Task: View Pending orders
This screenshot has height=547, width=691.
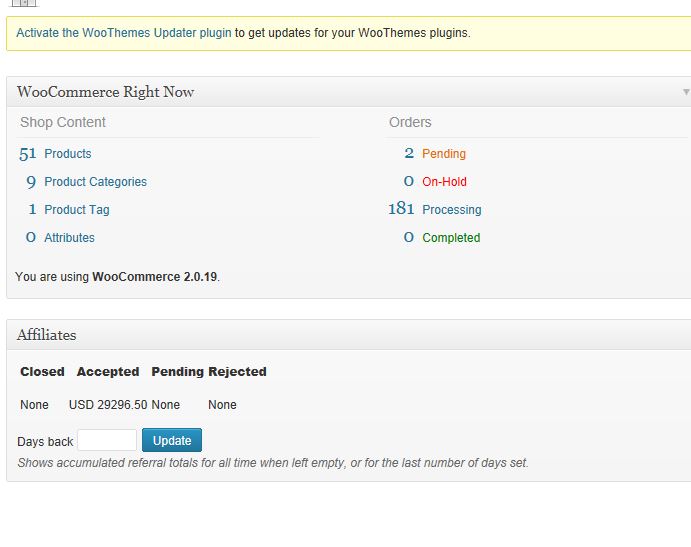Action: click(444, 154)
